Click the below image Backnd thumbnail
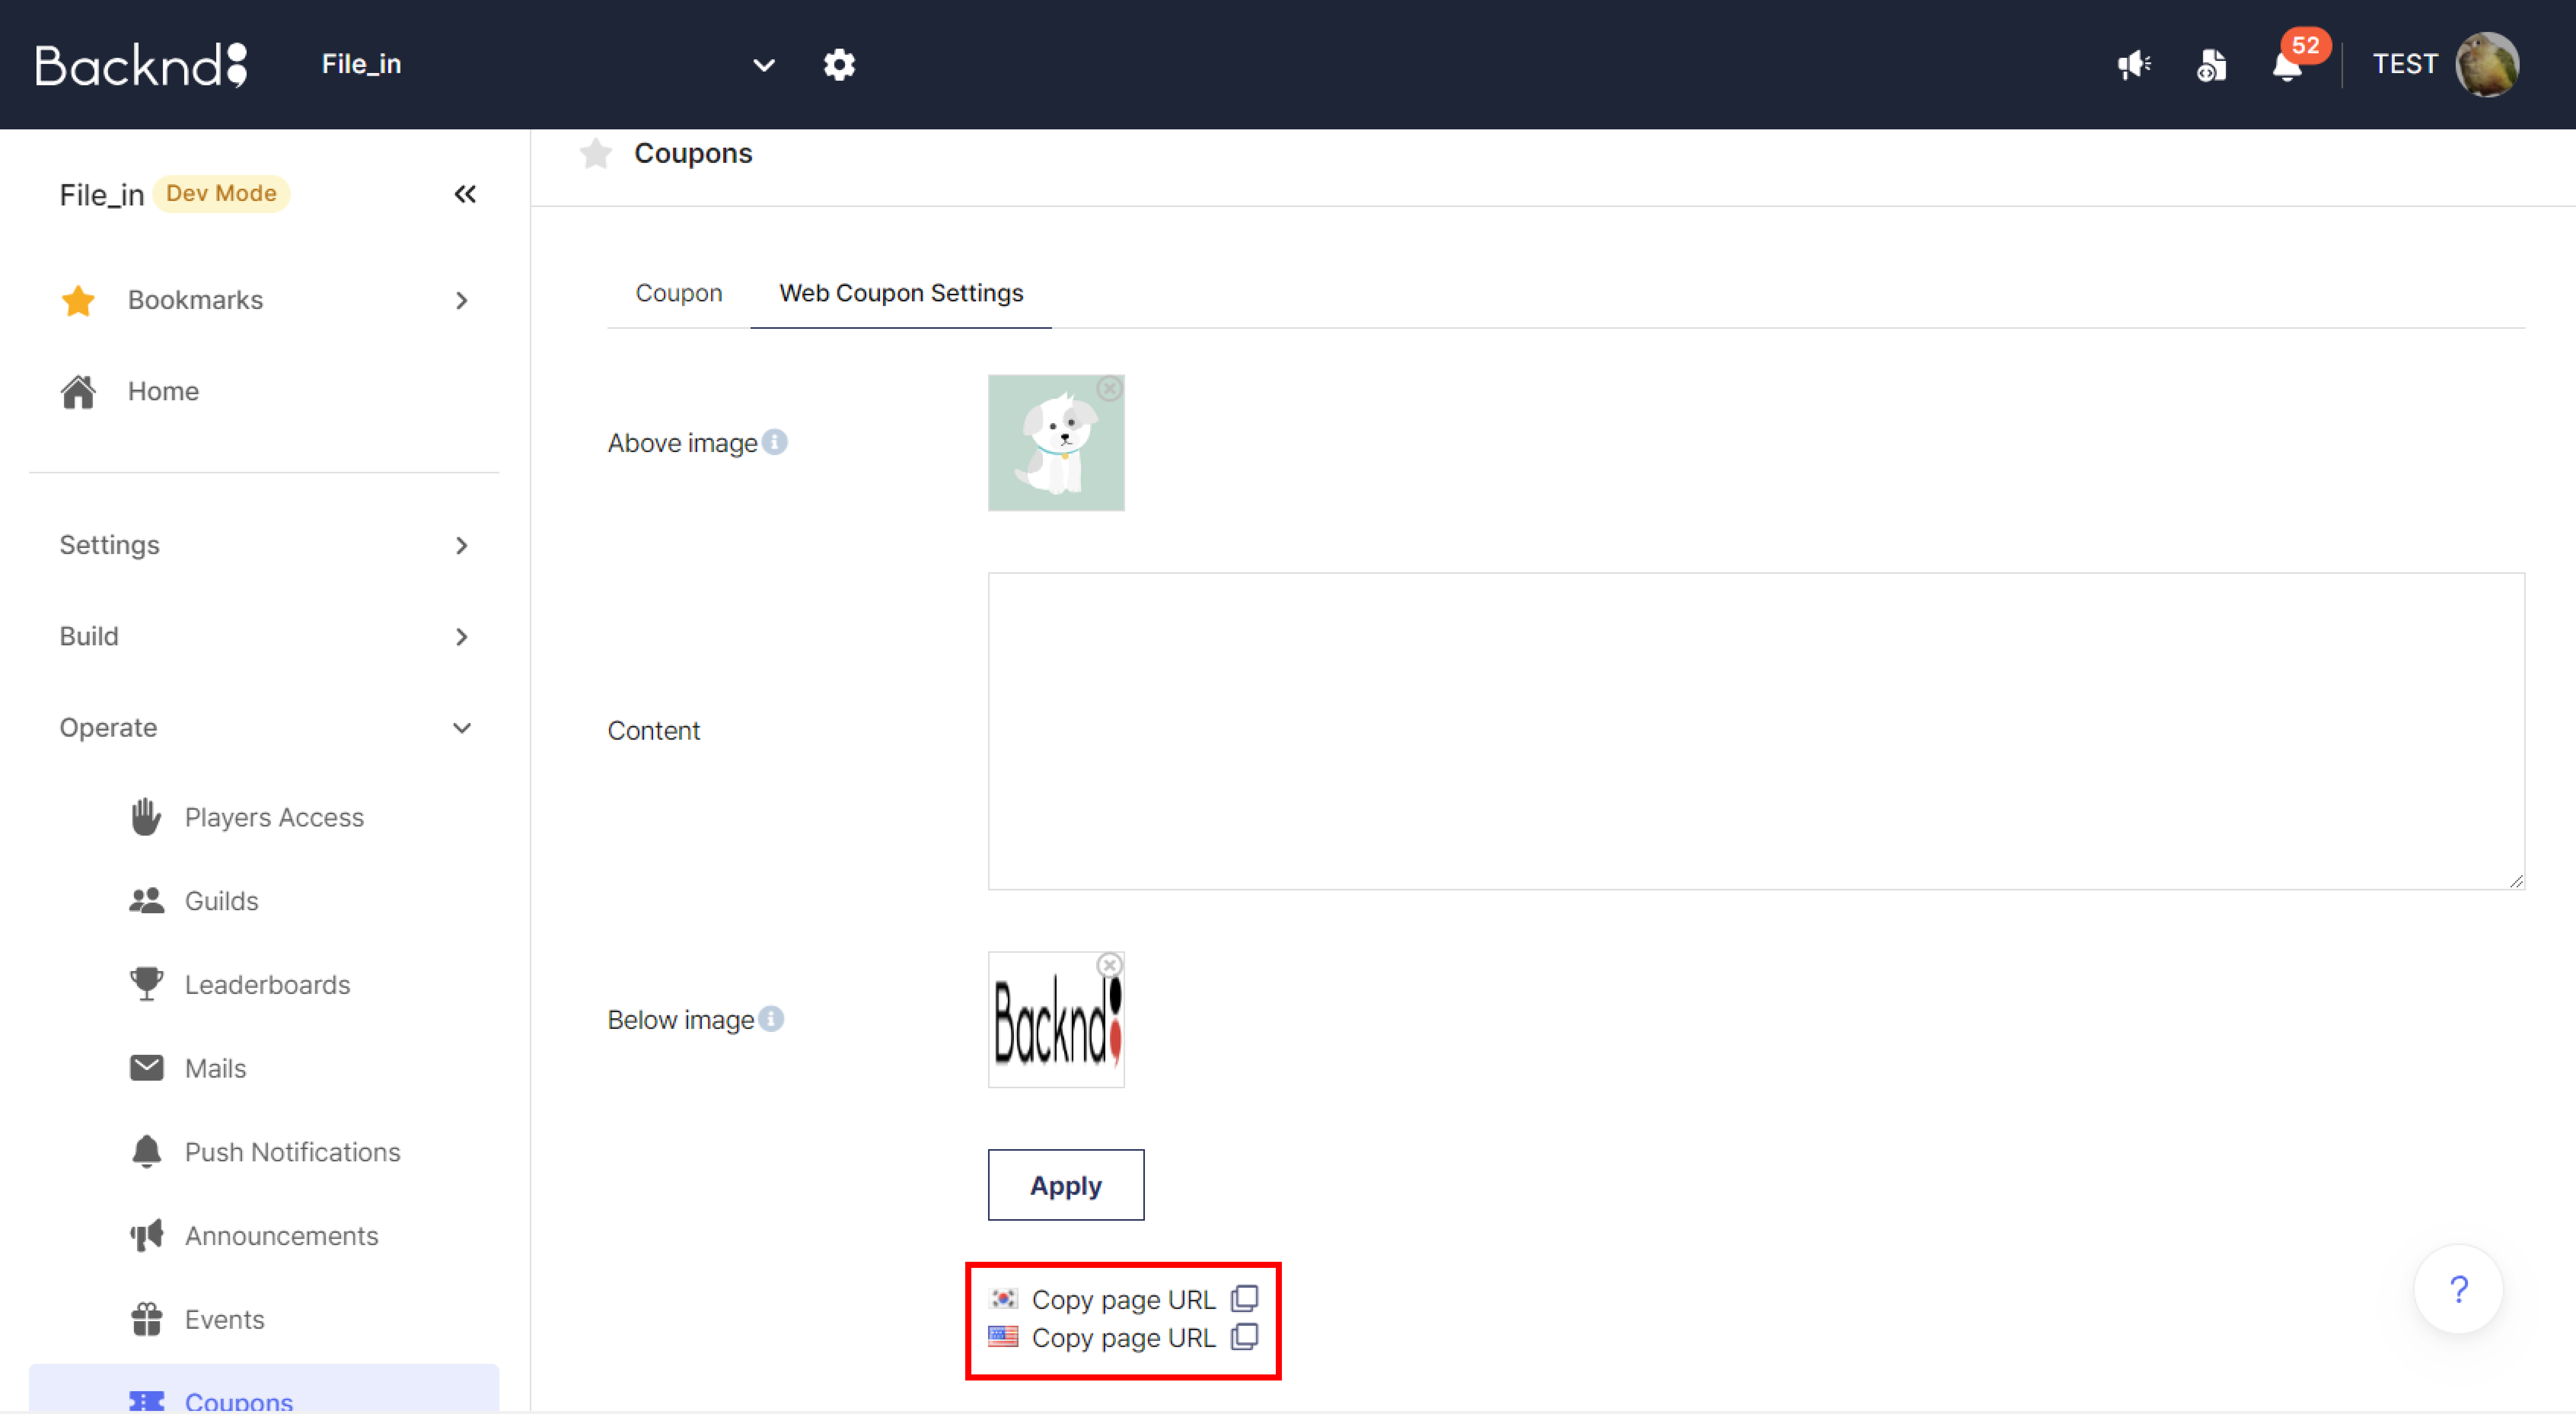 pos(1056,1020)
